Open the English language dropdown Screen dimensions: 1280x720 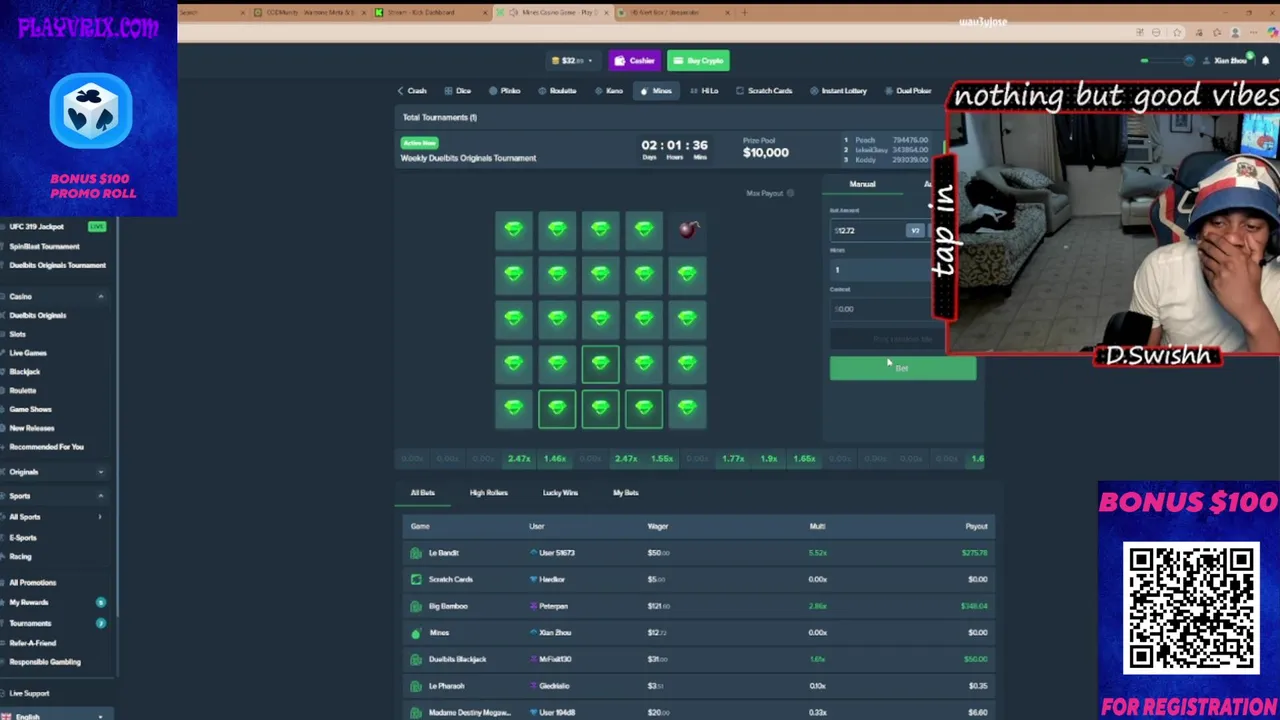(57, 716)
